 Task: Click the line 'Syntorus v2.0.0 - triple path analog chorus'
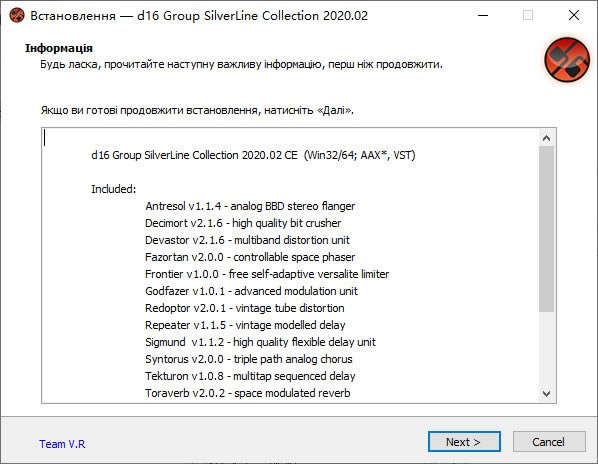click(249, 359)
